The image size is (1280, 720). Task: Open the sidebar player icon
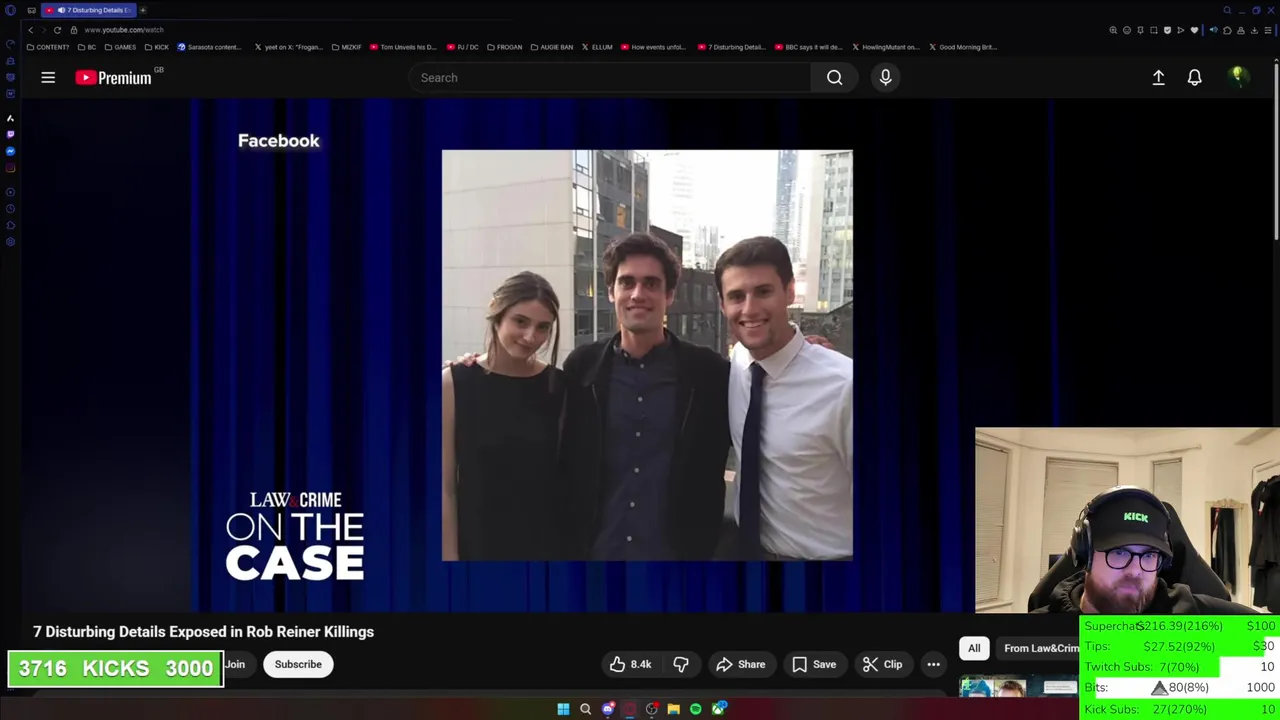point(10,191)
